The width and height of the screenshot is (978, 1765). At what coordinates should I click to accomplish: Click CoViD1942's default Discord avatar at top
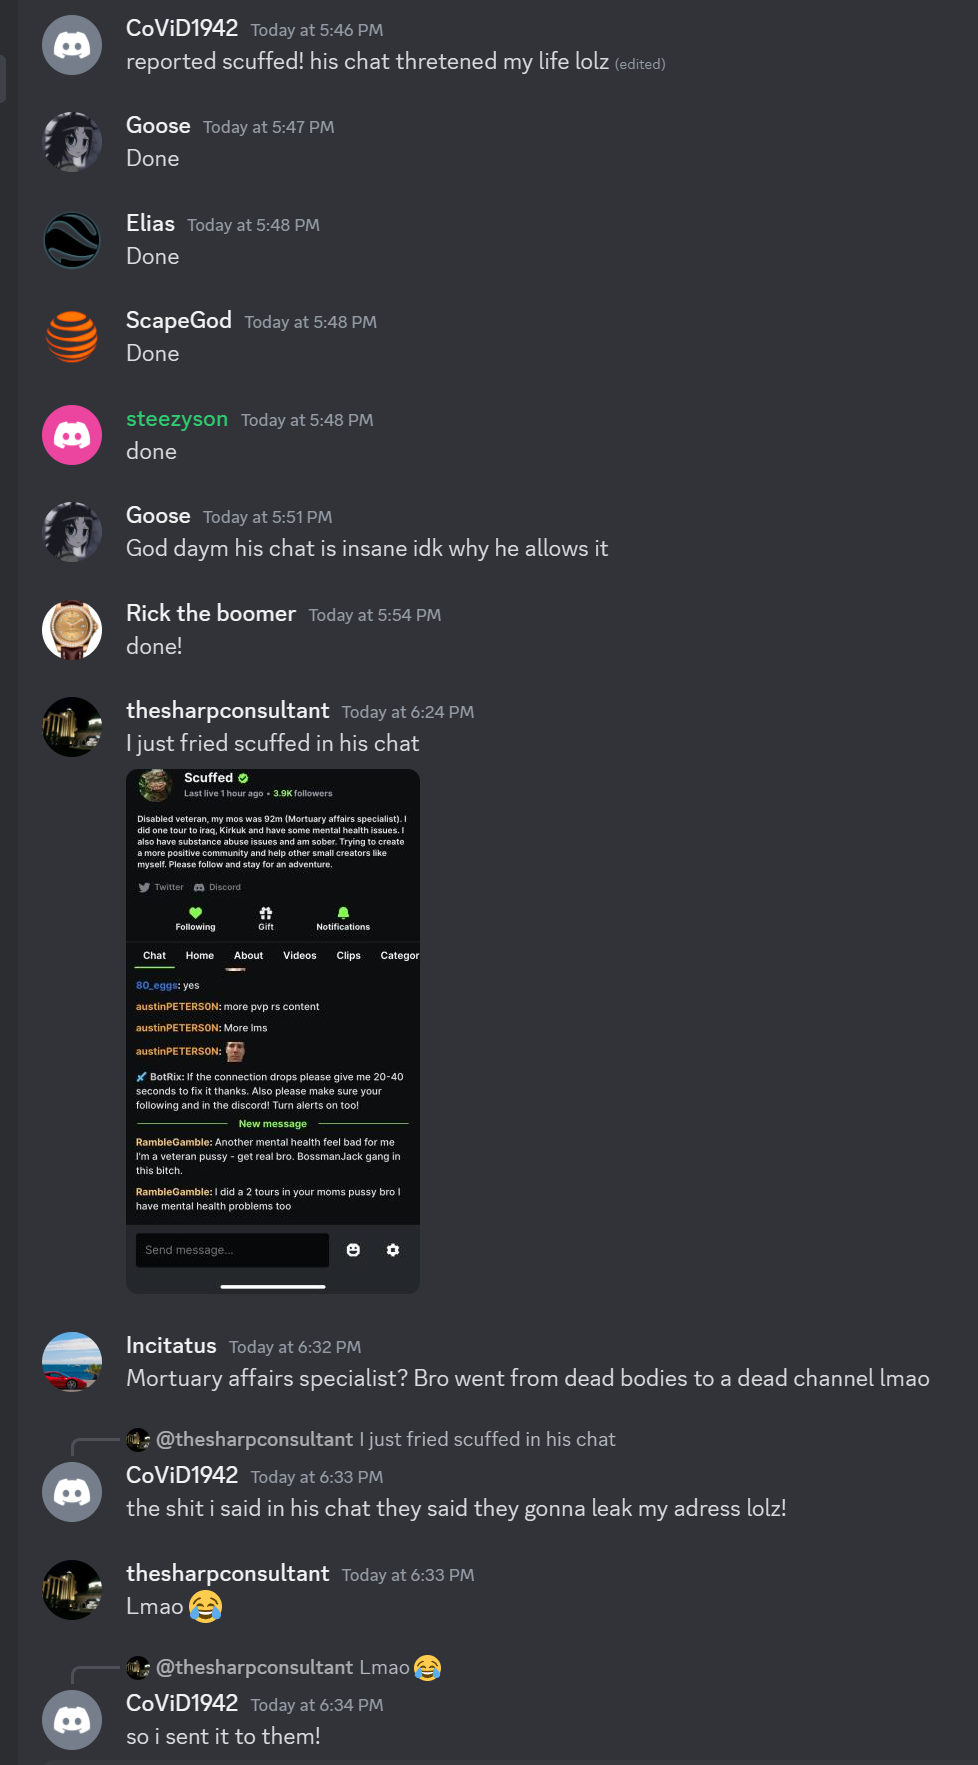pyautogui.click(x=72, y=45)
